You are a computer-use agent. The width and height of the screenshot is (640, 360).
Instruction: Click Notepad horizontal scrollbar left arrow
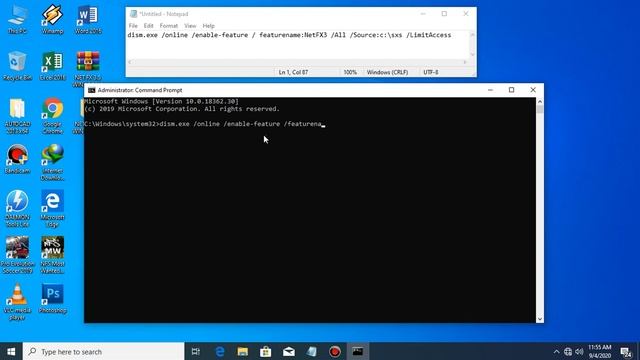[x=130, y=62]
